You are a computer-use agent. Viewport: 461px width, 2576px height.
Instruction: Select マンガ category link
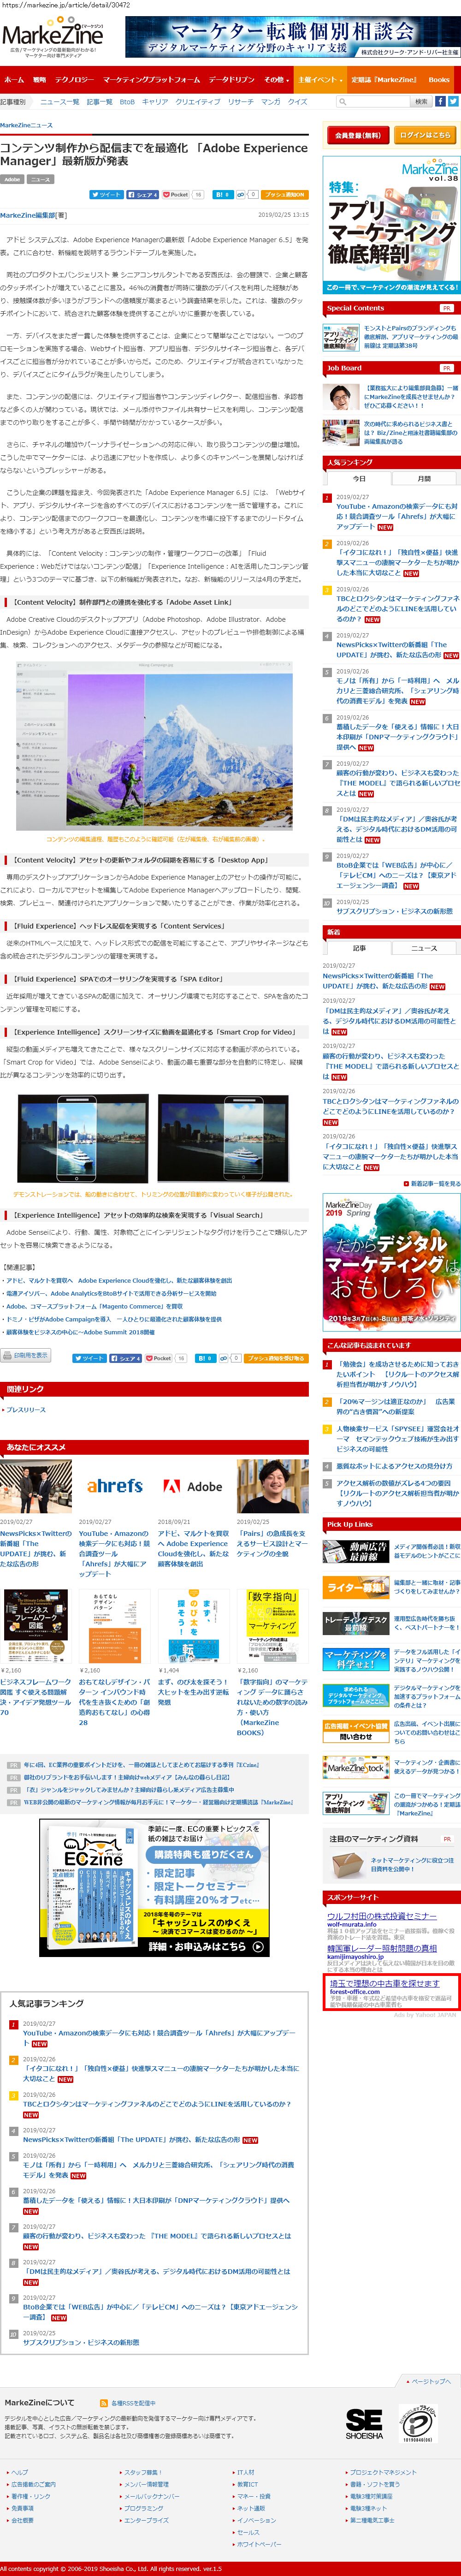(x=270, y=102)
